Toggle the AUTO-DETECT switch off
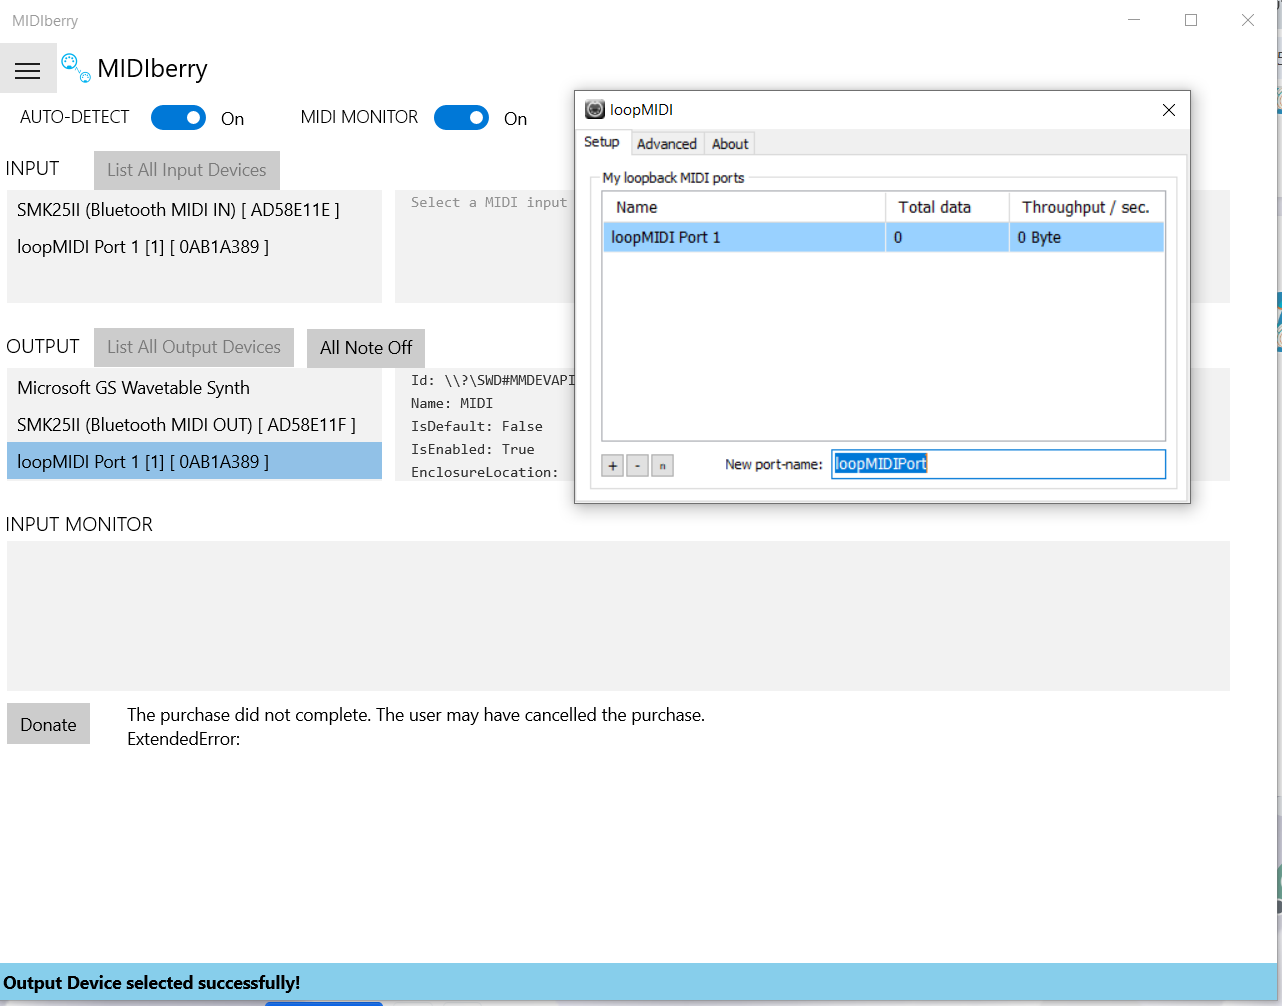 [x=178, y=118]
